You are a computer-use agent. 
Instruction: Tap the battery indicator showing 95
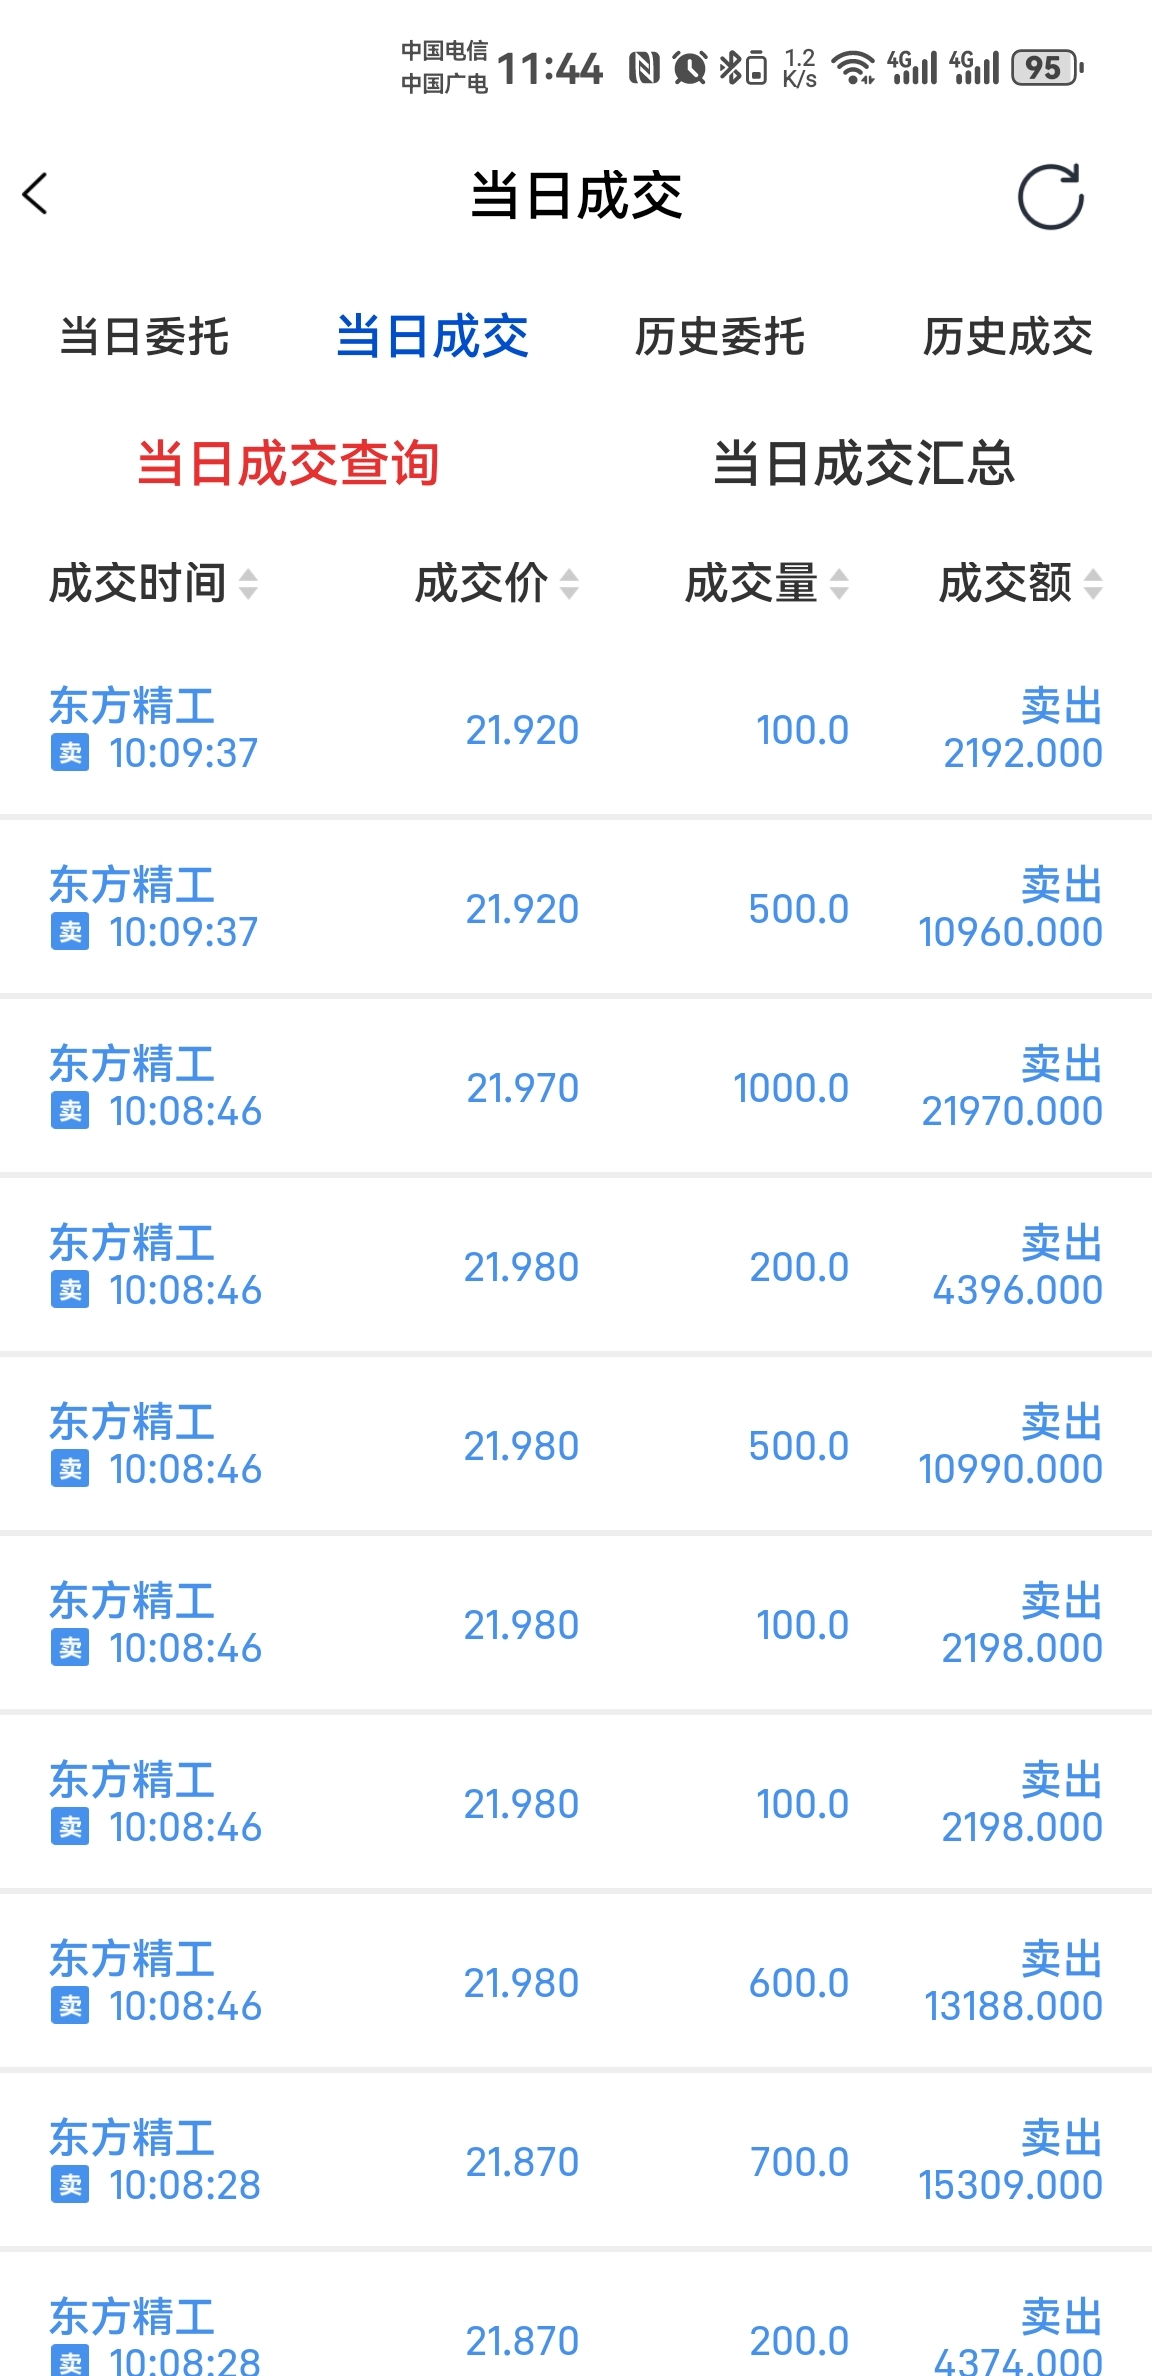coord(1046,68)
